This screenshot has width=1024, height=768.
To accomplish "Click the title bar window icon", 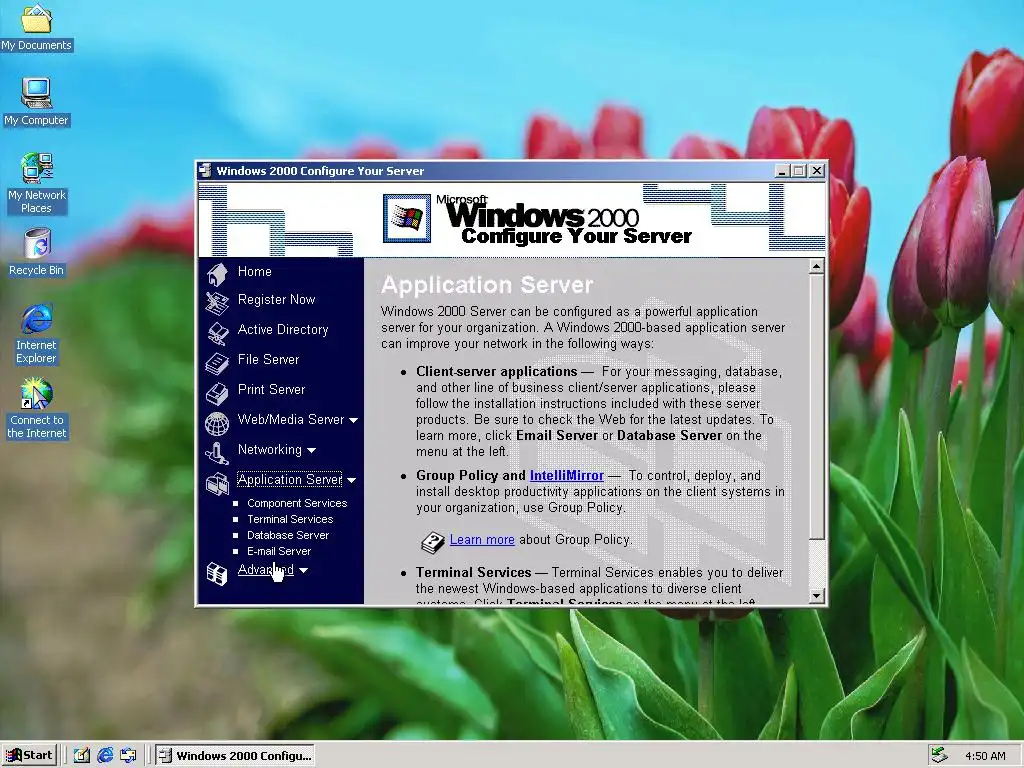I will click(205, 170).
